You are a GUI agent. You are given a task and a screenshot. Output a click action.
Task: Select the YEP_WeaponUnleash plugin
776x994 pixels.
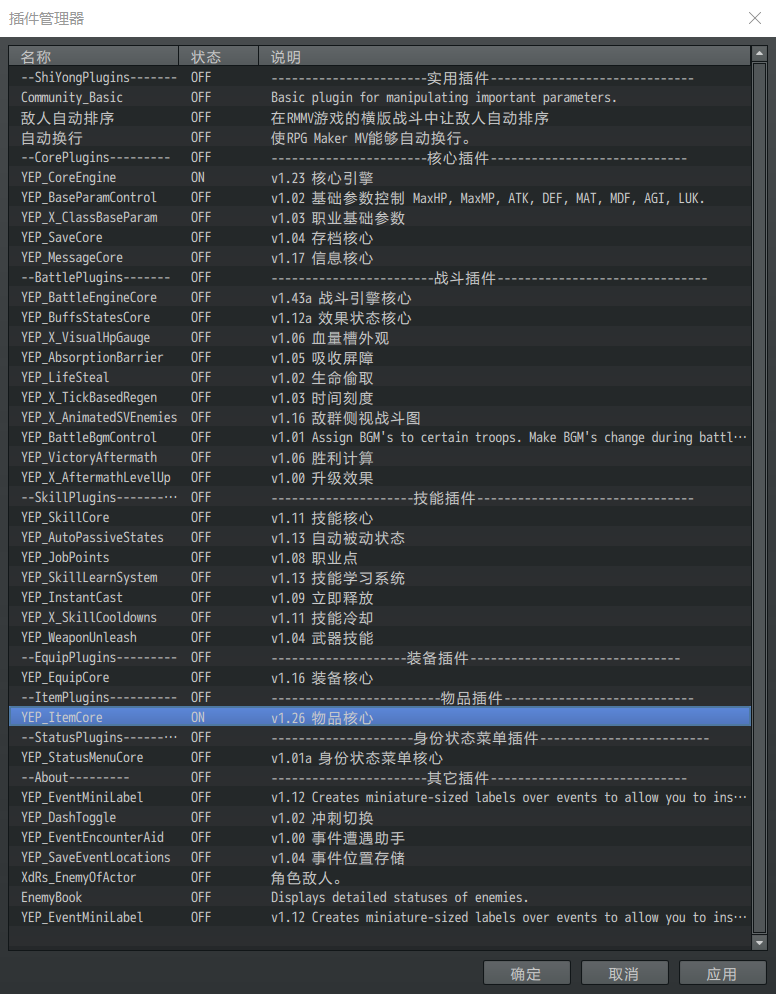coord(380,638)
